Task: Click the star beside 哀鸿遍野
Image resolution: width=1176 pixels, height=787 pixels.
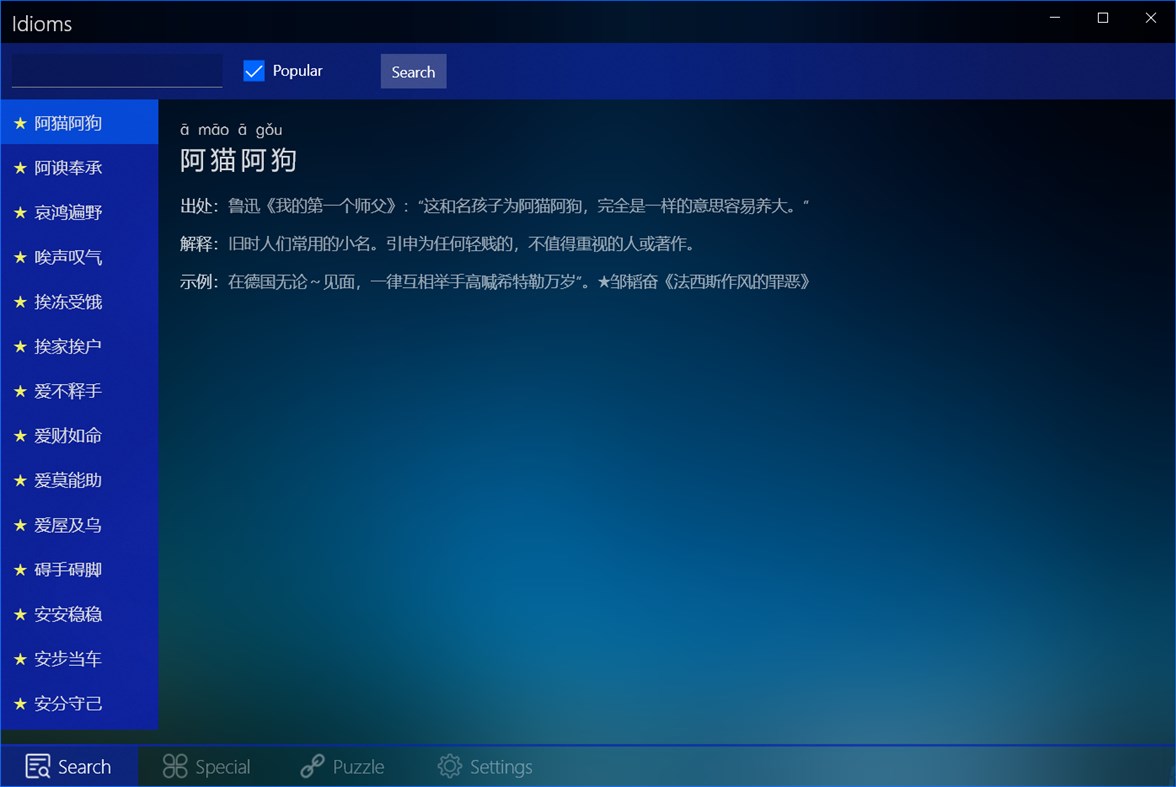Action: pos(21,212)
